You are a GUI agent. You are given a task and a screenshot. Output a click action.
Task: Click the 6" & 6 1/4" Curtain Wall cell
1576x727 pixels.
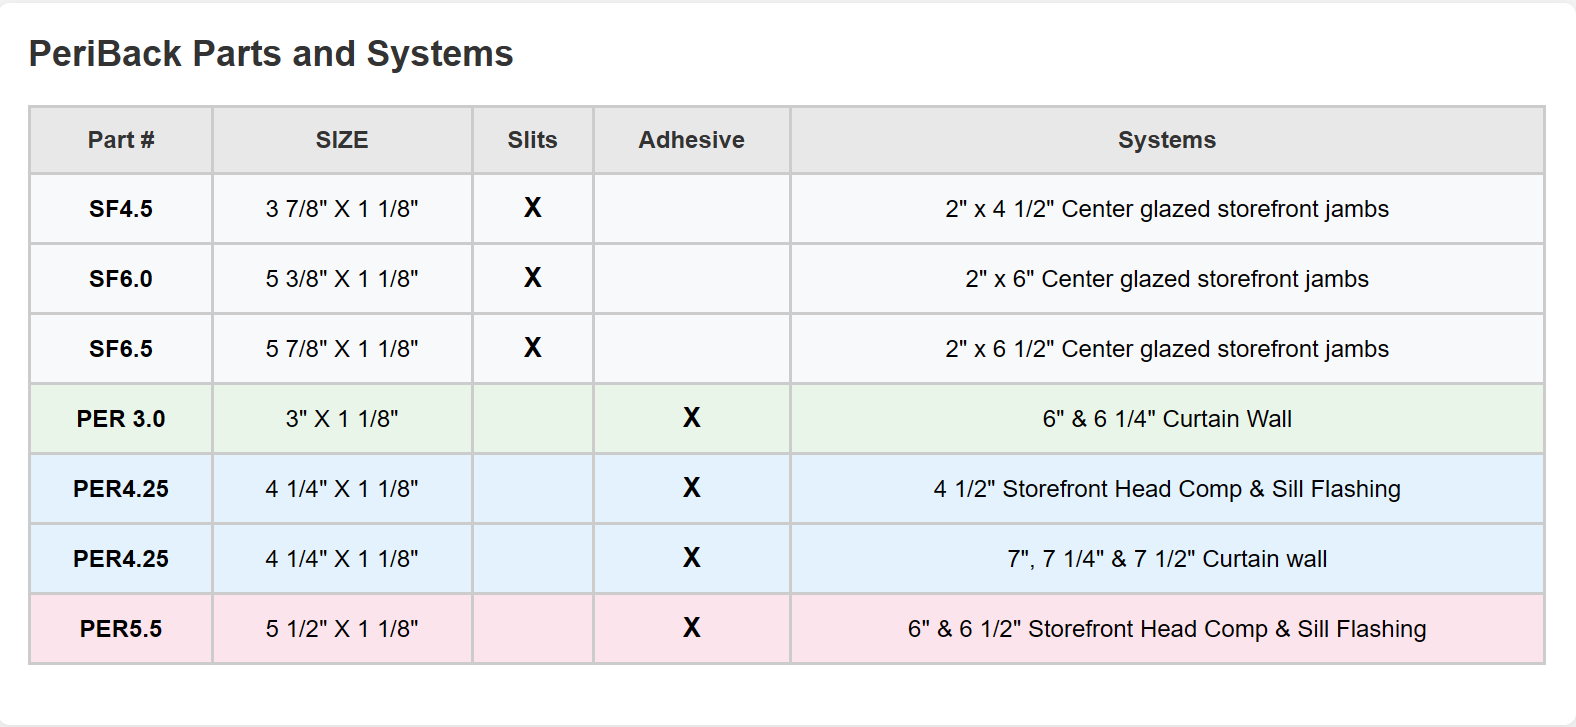pyautogui.click(x=1166, y=419)
